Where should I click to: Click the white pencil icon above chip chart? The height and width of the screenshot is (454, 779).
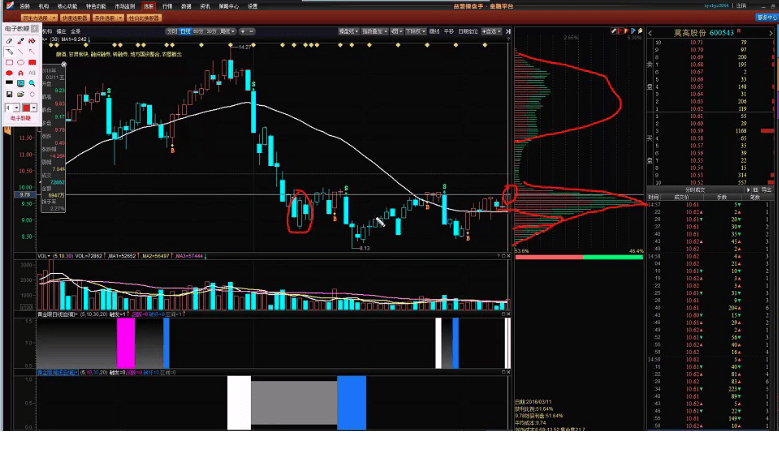pyautogui.click(x=614, y=31)
